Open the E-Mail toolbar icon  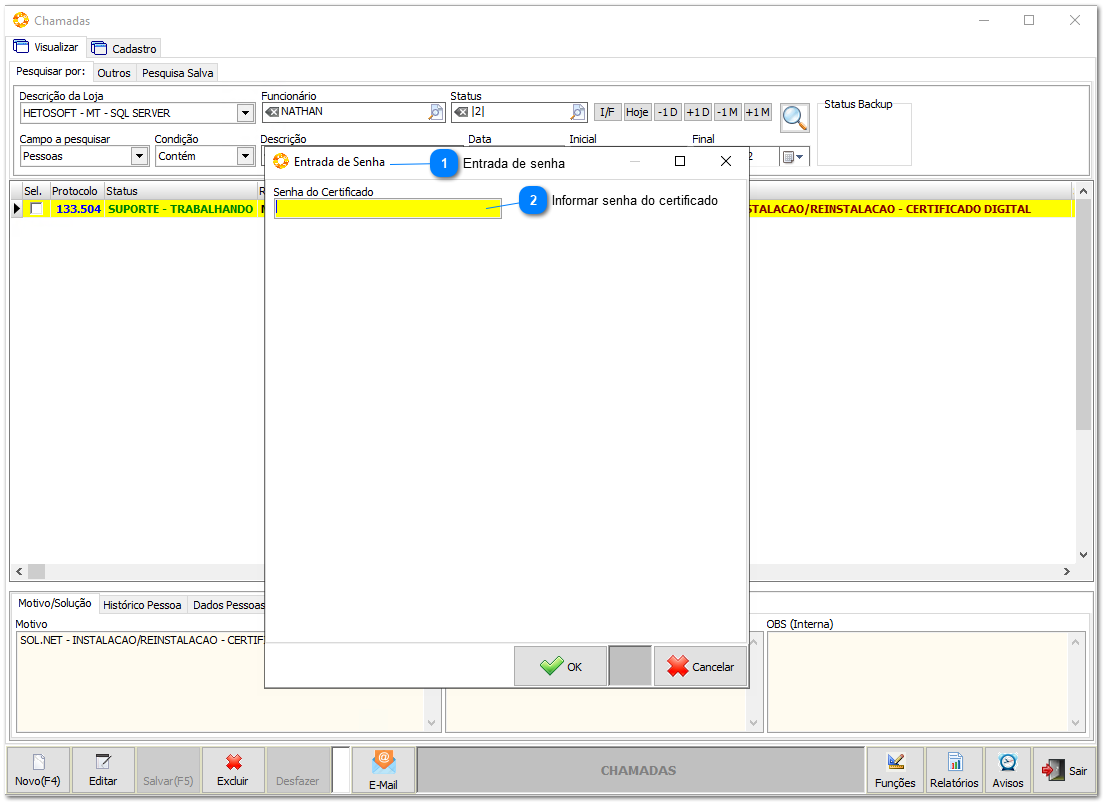(x=383, y=770)
